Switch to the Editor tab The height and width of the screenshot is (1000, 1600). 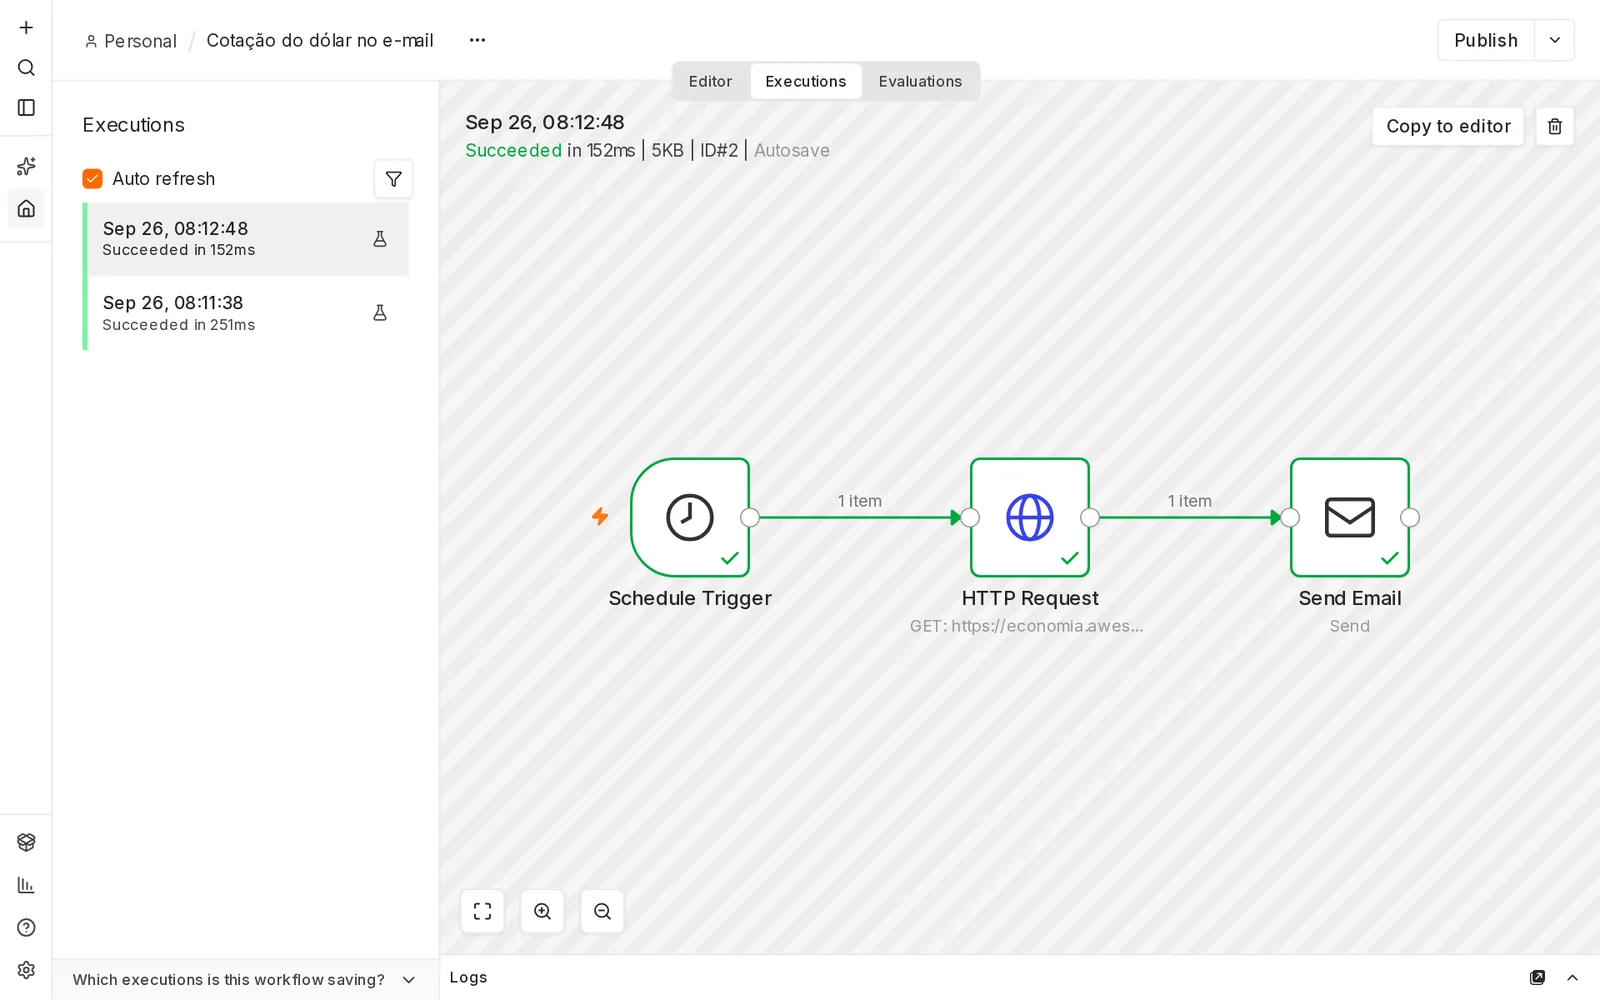tap(710, 81)
